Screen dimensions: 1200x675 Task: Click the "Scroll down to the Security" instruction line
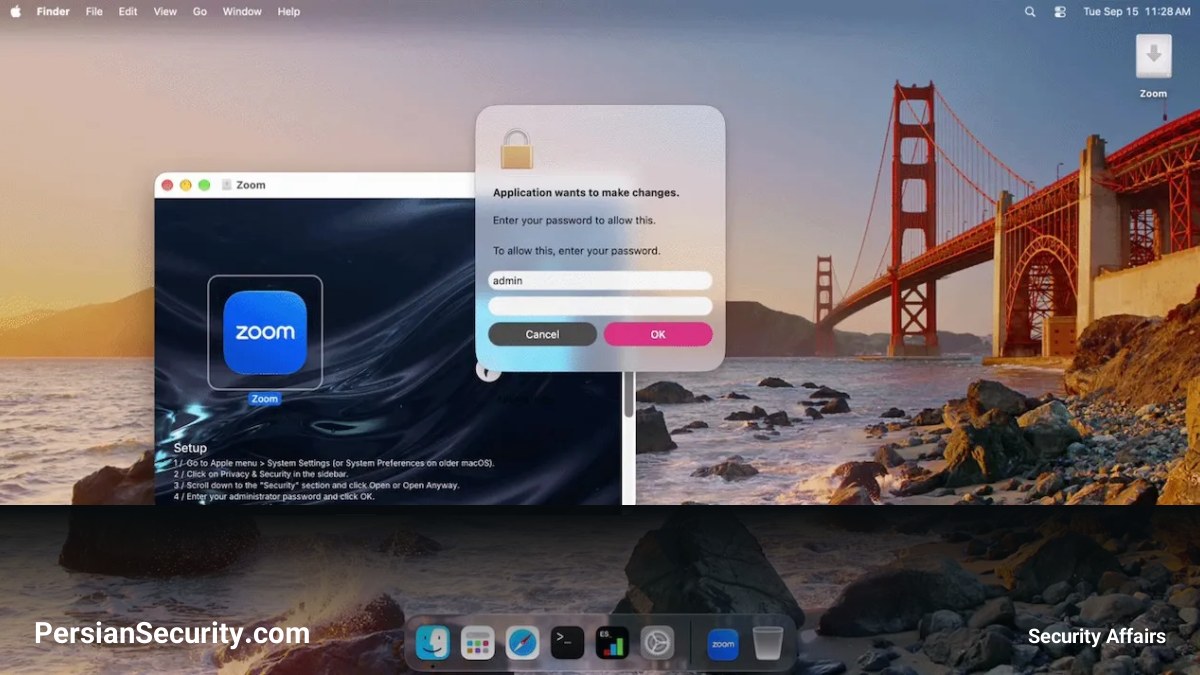316,485
